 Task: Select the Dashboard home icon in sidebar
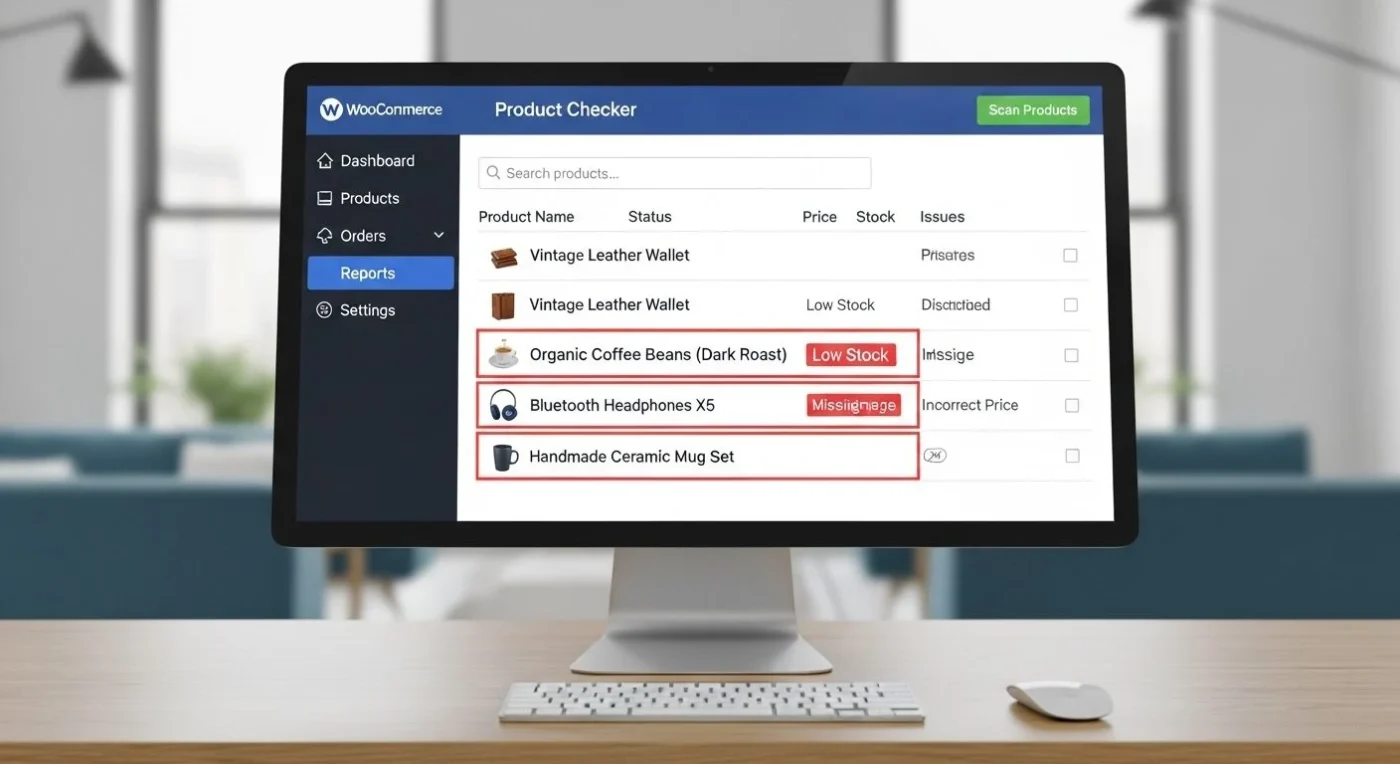point(324,160)
